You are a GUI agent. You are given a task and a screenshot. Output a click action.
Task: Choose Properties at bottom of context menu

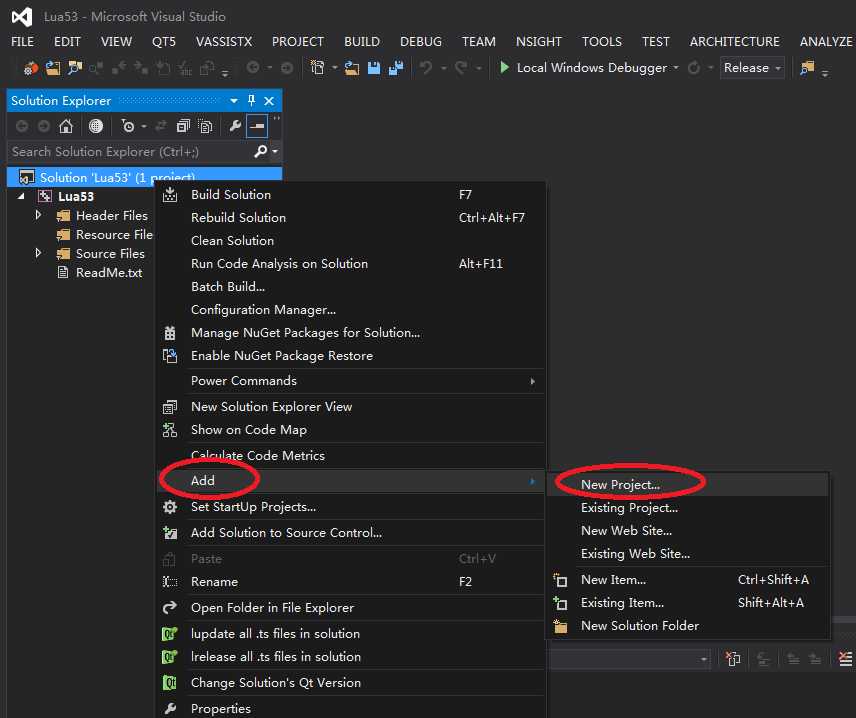[x=351, y=708]
